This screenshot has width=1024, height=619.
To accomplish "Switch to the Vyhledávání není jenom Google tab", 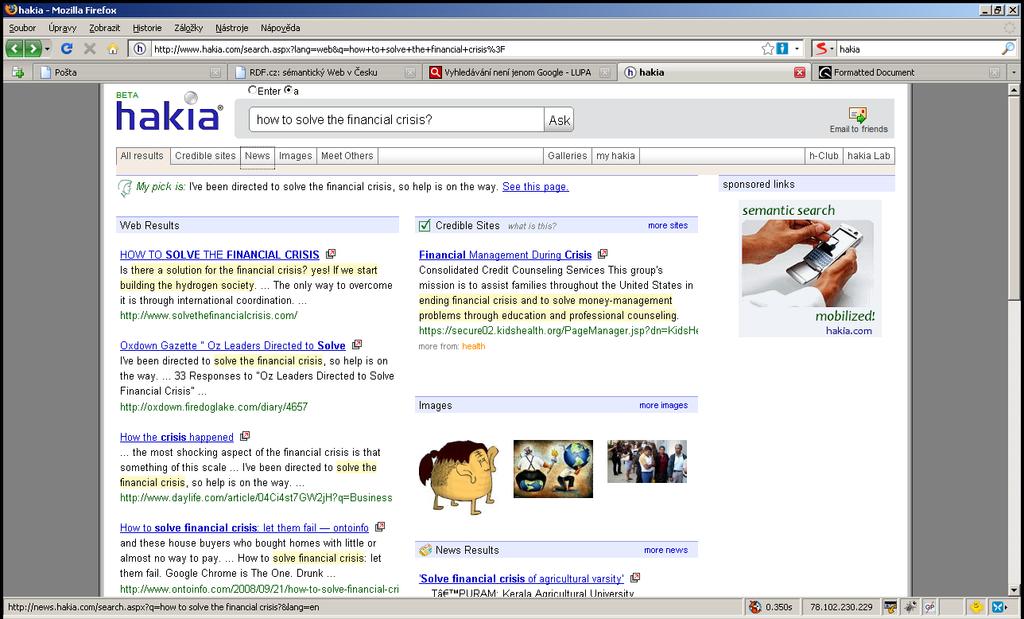I will pos(519,72).
